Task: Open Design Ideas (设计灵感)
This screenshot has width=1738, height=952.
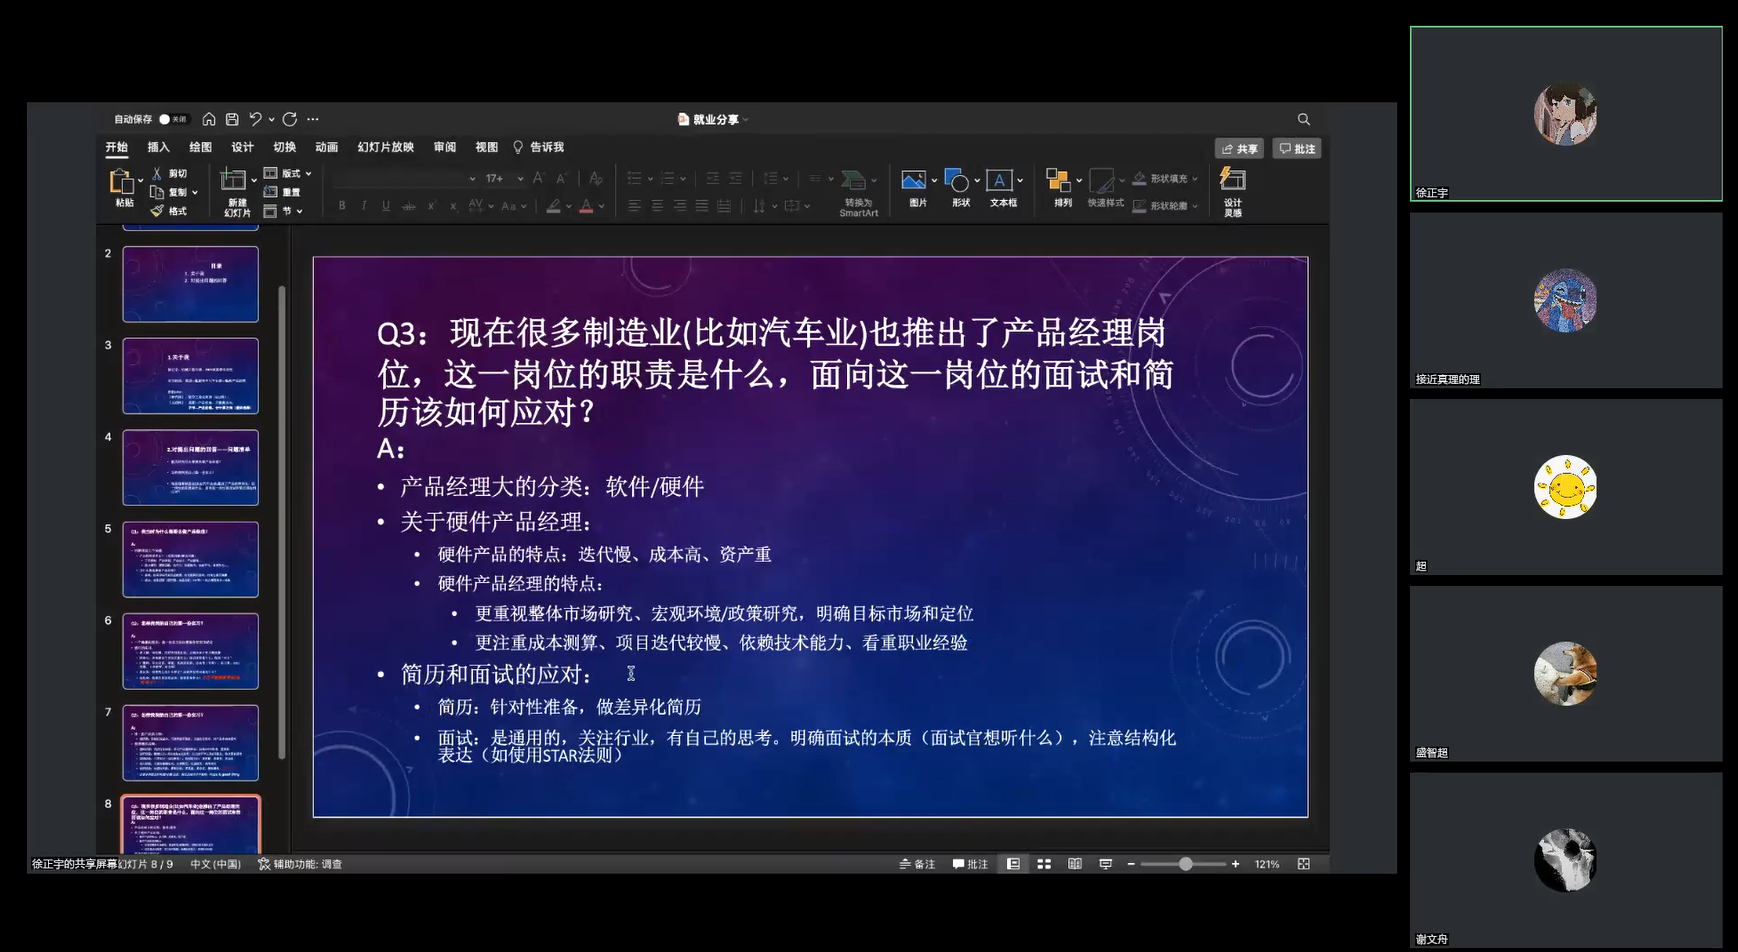Action: tap(1233, 192)
